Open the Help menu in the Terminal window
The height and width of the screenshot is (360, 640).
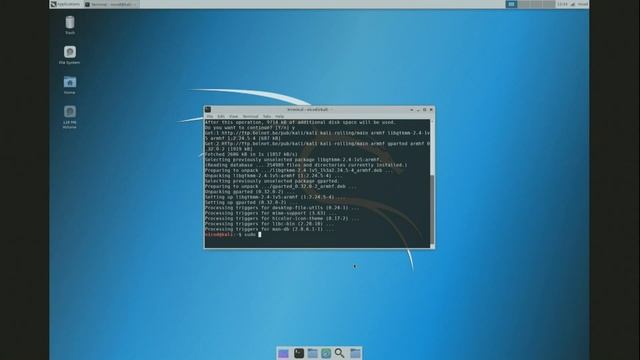(280, 116)
